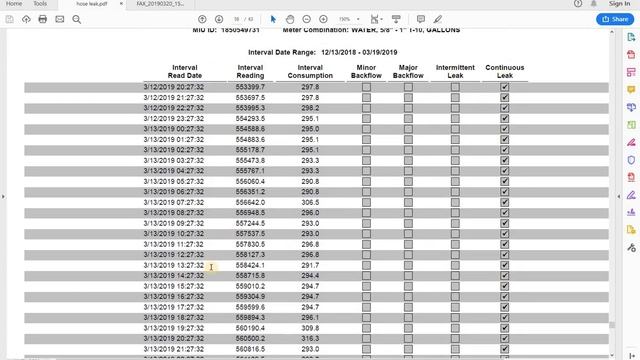Viewport: 640px width, 360px height.
Task: Click the reading value 553399.7
Action: tap(250, 87)
